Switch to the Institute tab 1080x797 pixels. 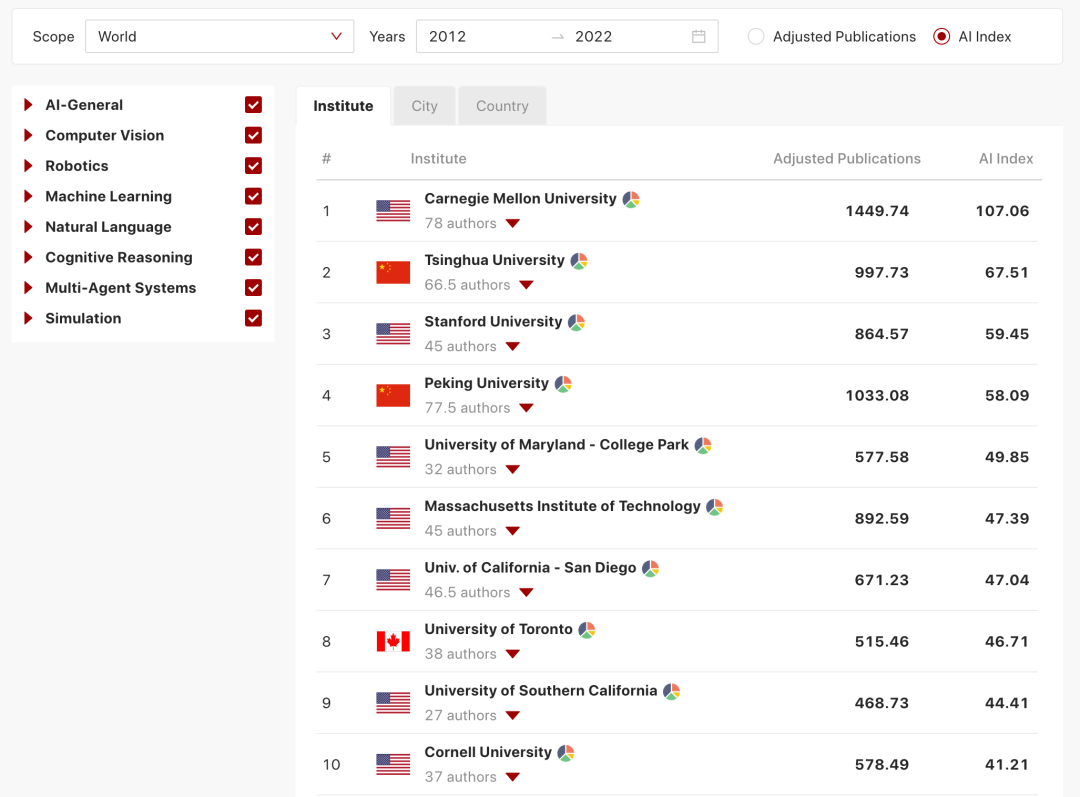(x=343, y=106)
